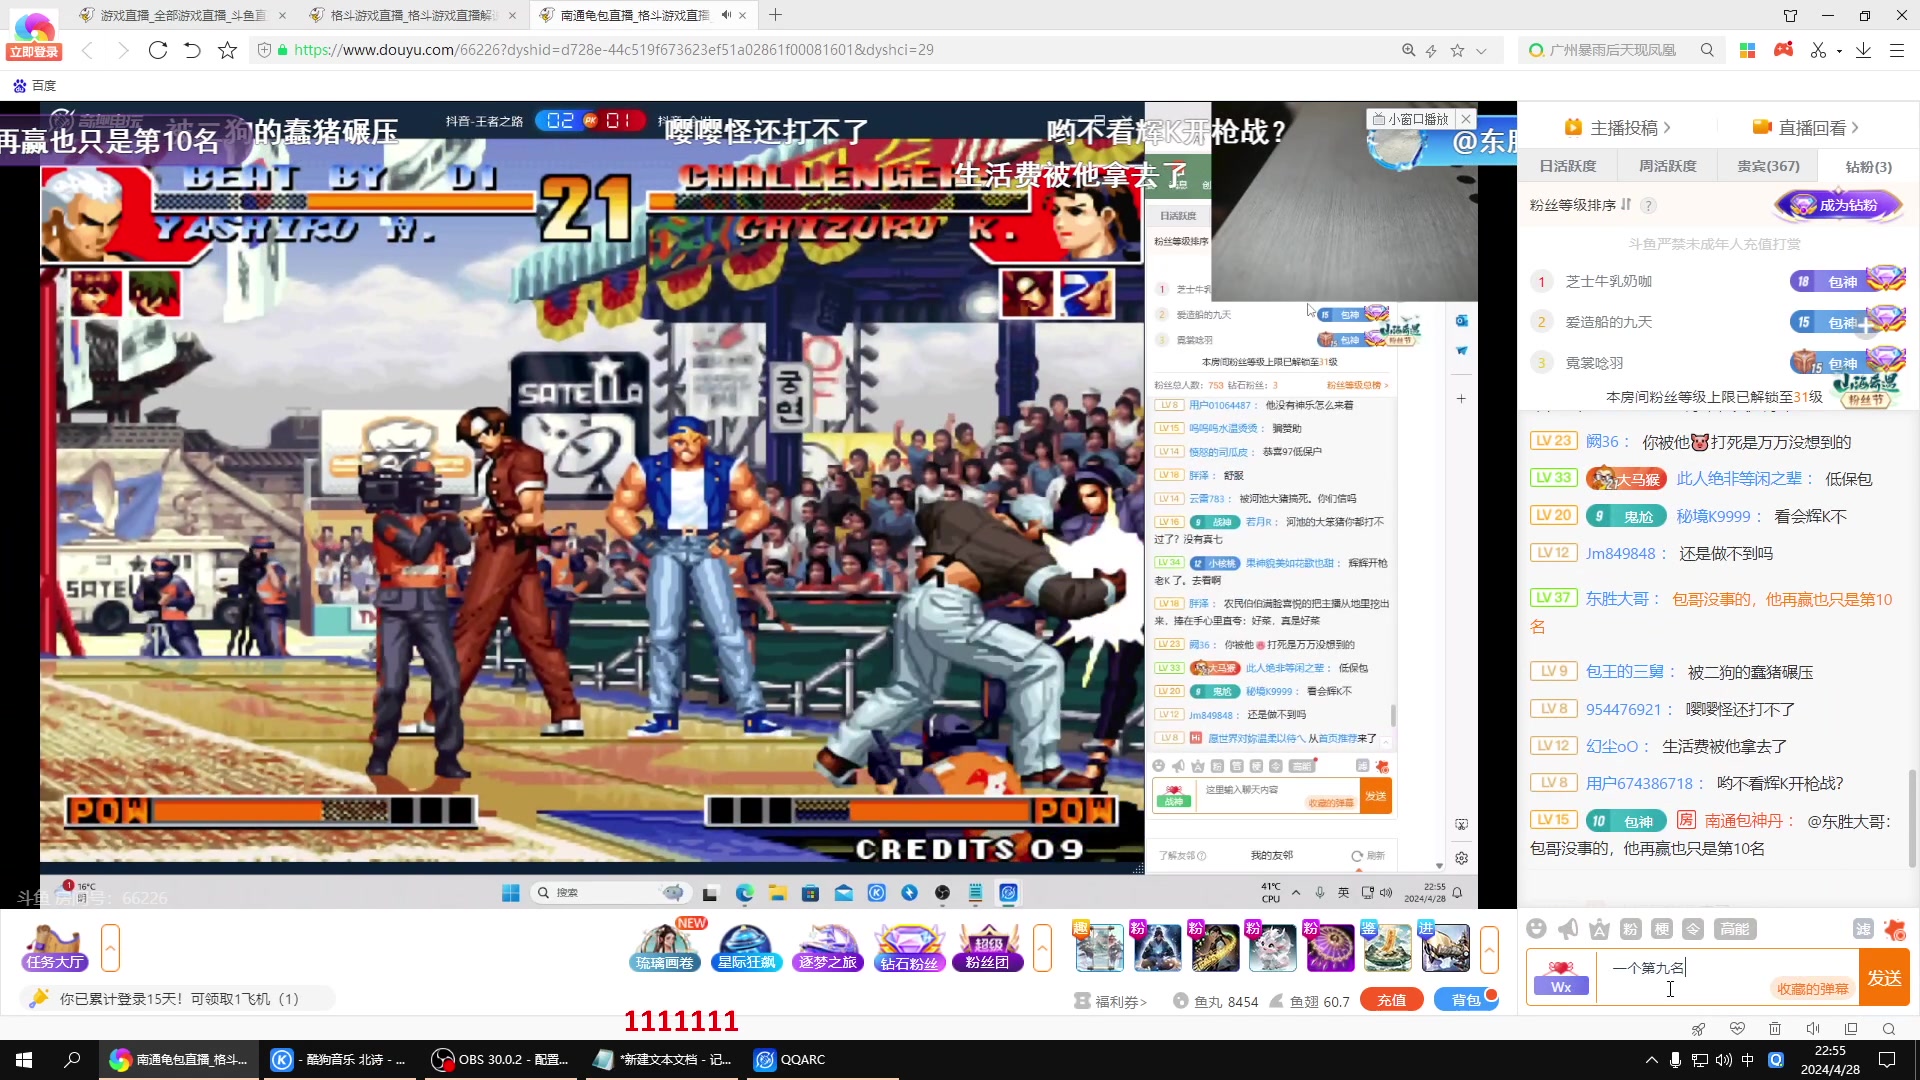Click the speaker mute icon in status bar
The height and width of the screenshot is (1080, 1920).
pos(1813,1029)
